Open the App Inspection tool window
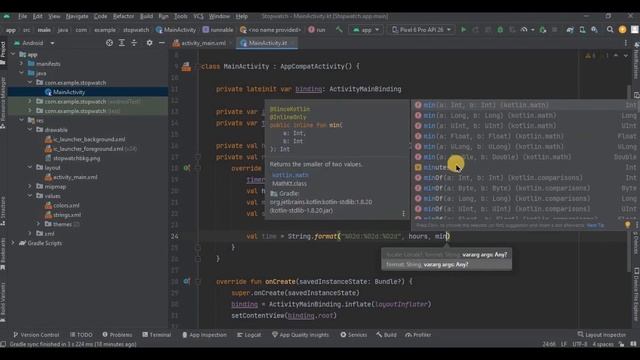This screenshot has width=640, height=360. 204,335
